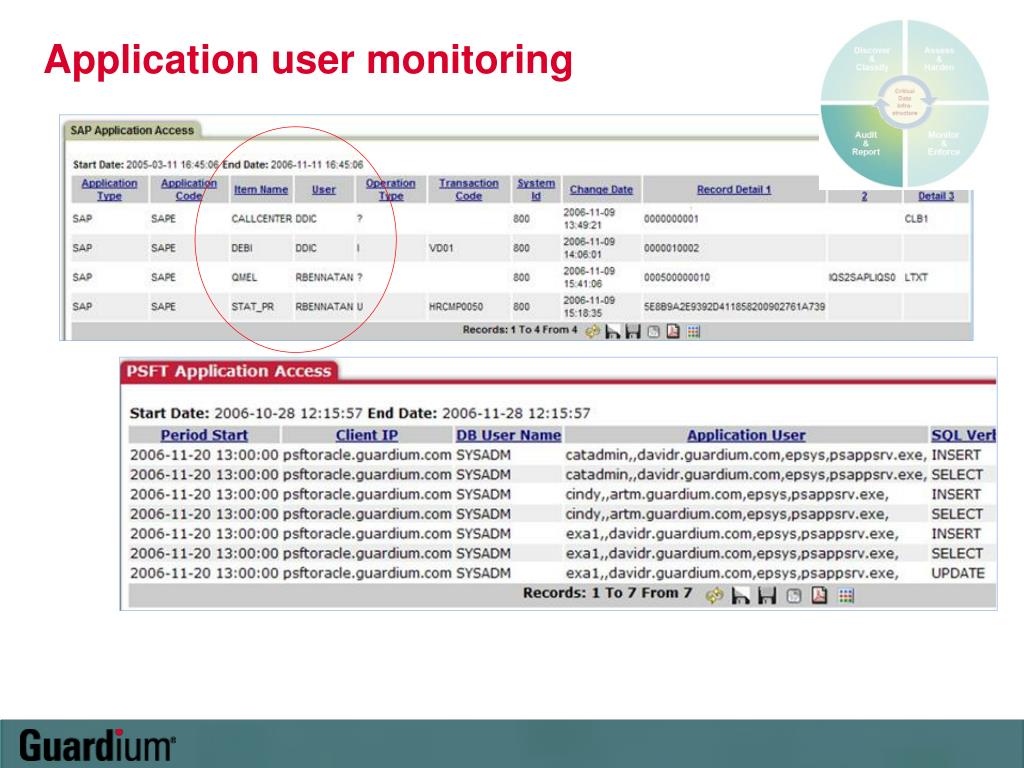1024x768 pixels.
Task: Click the CALLCENTER item name cell
Action: 261,219
